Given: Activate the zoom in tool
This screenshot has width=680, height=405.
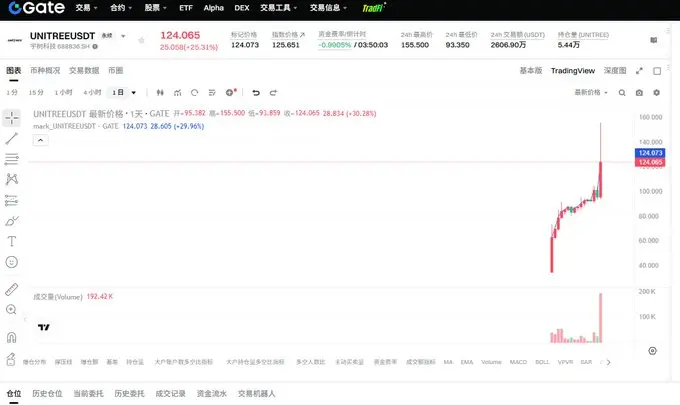Looking at the screenshot, I should 12,310.
